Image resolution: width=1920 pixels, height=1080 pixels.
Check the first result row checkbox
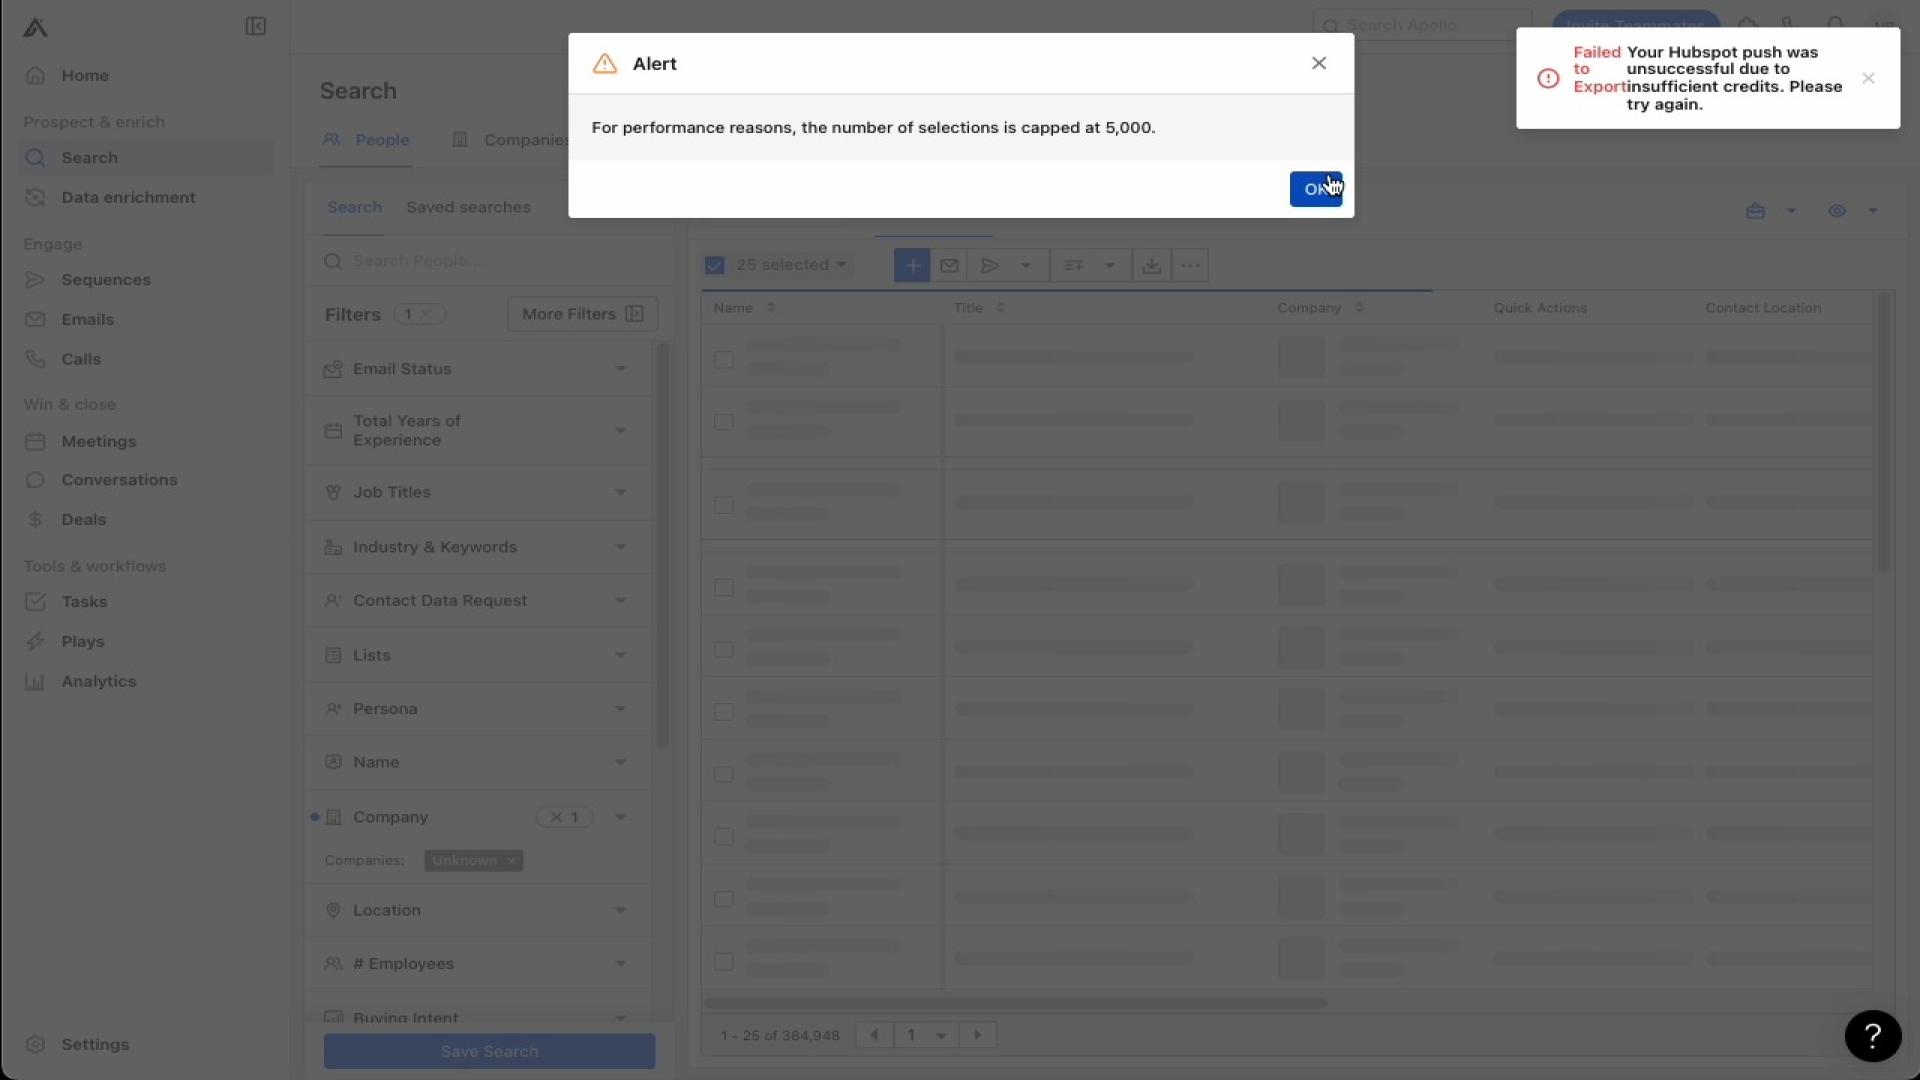coord(724,359)
